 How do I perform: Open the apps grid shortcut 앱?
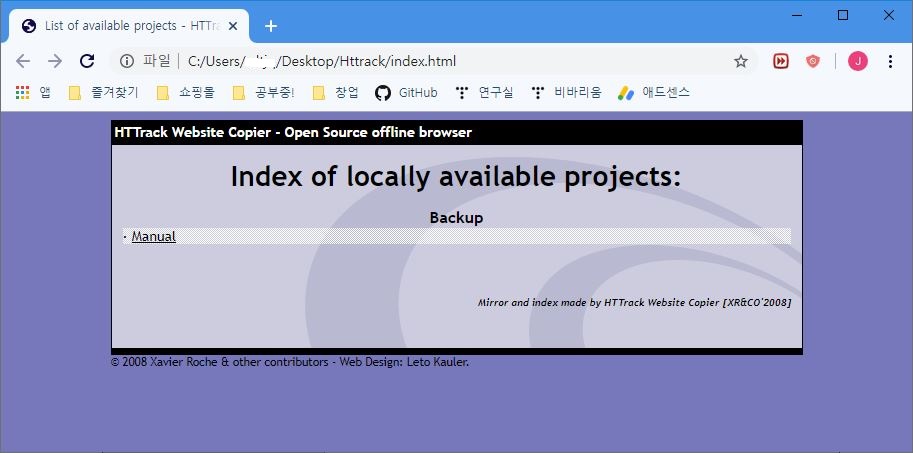pos(33,93)
